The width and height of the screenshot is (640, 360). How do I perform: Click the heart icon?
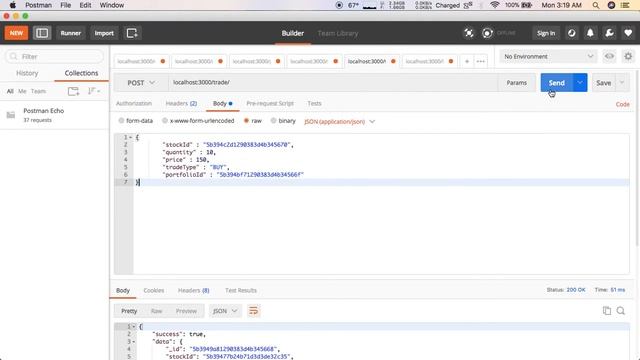pos(628,33)
